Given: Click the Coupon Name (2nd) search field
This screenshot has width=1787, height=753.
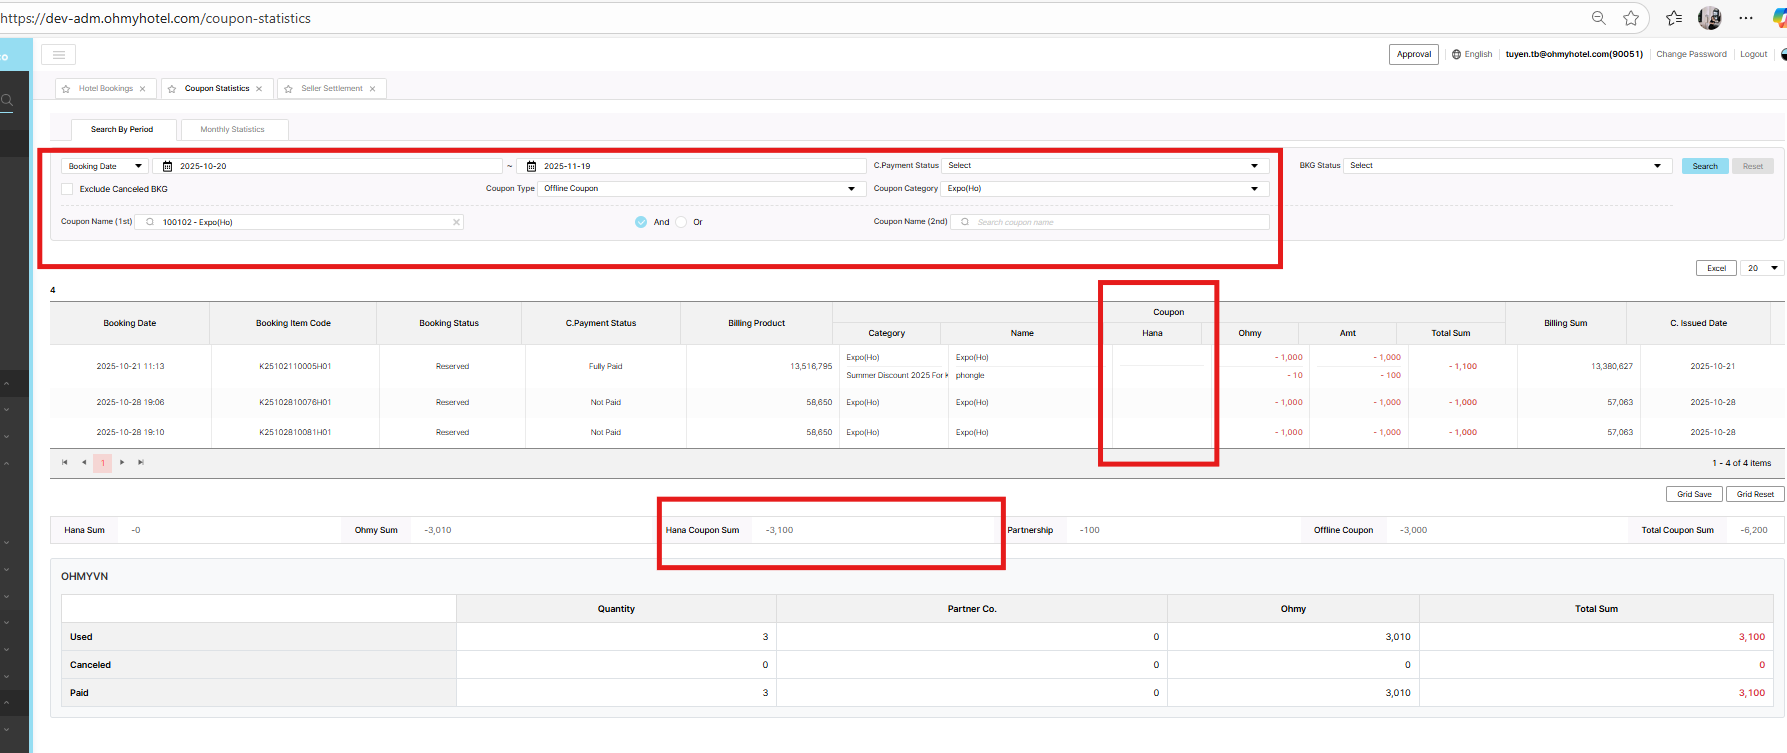Looking at the screenshot, I should point(1110,222).
